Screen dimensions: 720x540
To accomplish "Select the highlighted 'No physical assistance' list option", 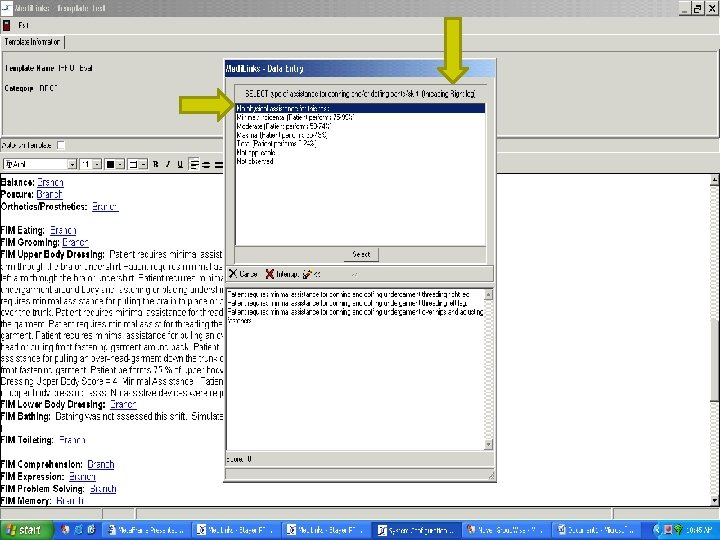I will tap(360, 108).
